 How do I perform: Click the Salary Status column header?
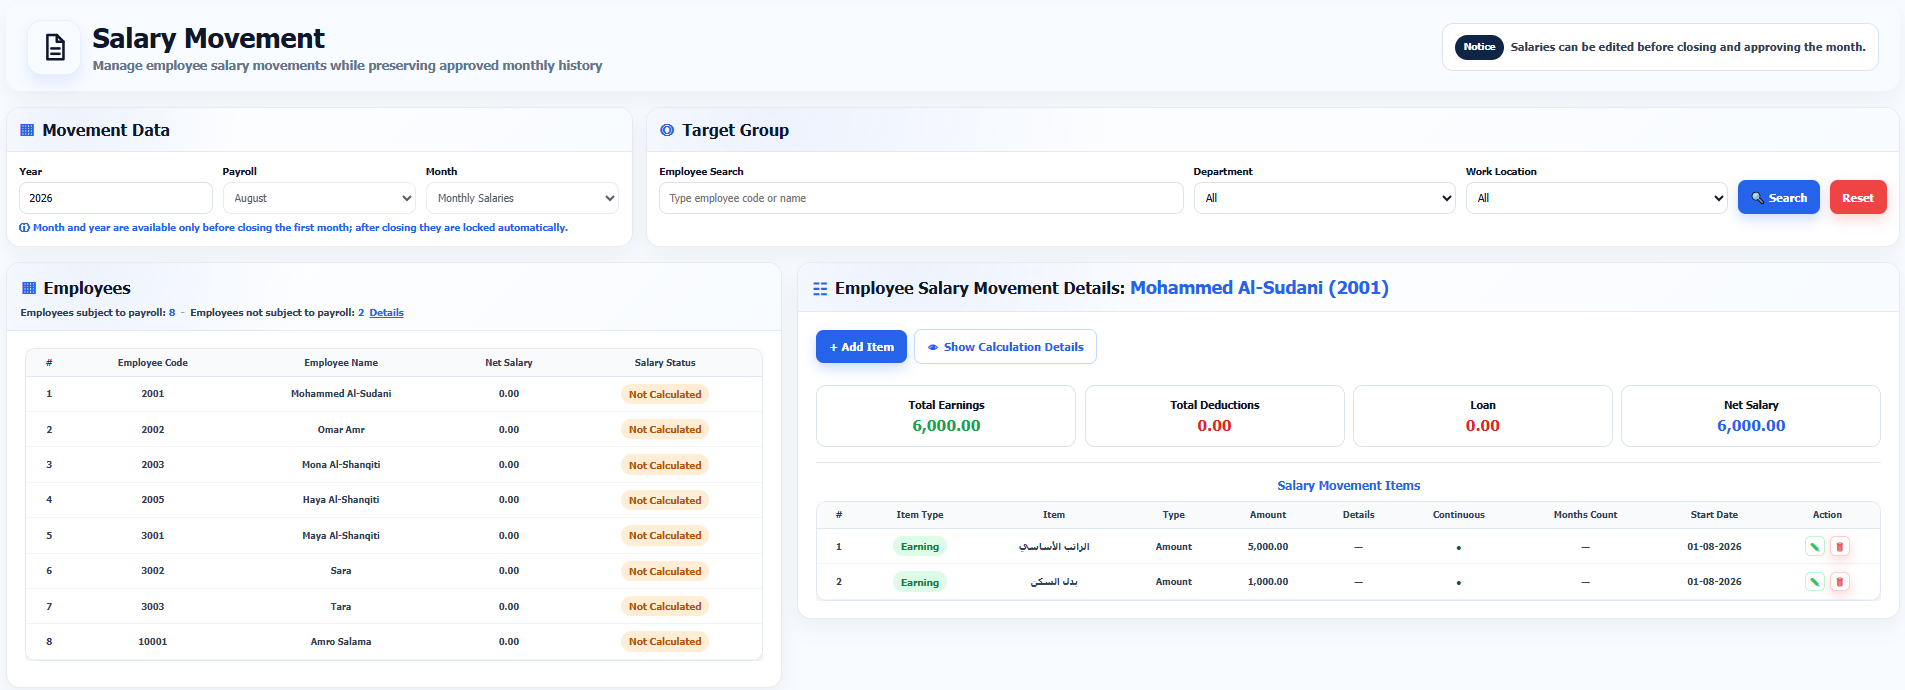pos(665,363)
